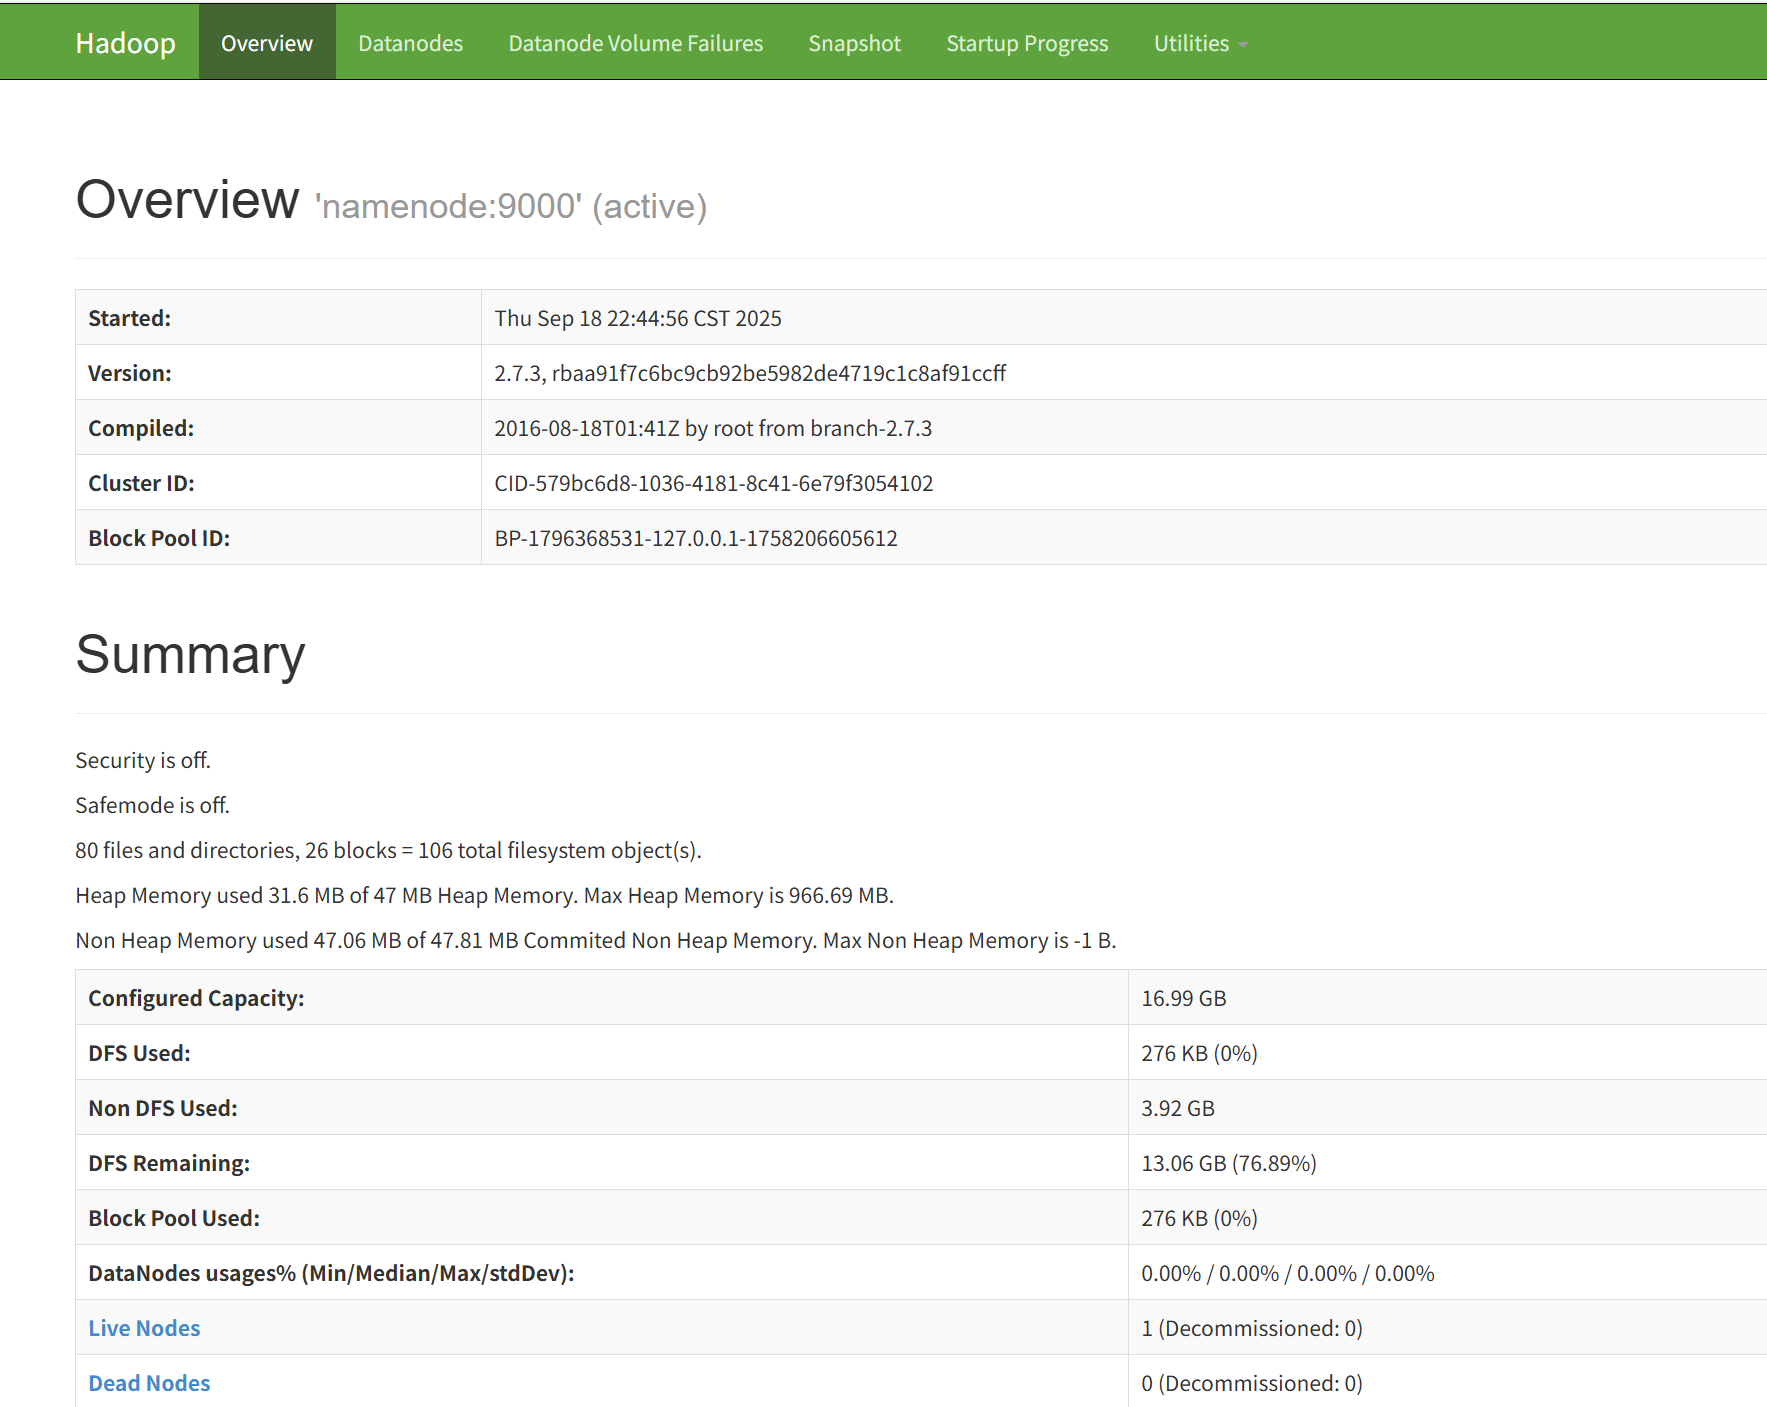Screen dimensions: 1767x1407
Task: Select usages value '0.00% / 0.00% / 0.00% / 0.00%'
Action: pos(1288,1273)
